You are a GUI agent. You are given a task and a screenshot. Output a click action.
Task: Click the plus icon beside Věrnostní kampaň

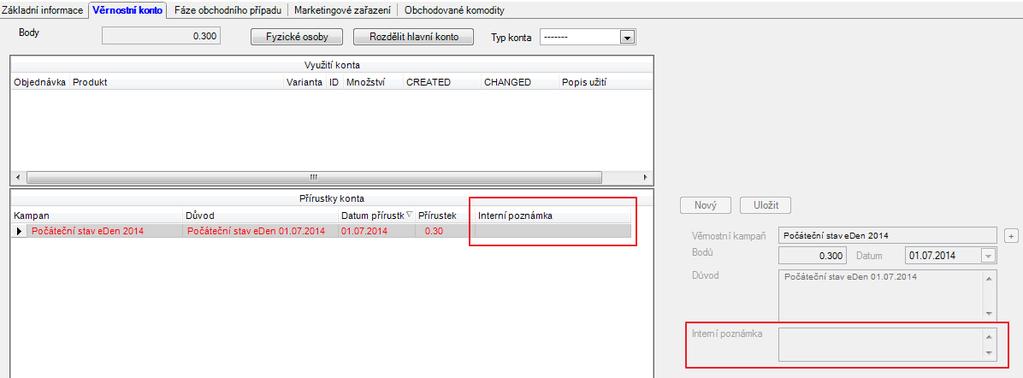point(1010,235)
